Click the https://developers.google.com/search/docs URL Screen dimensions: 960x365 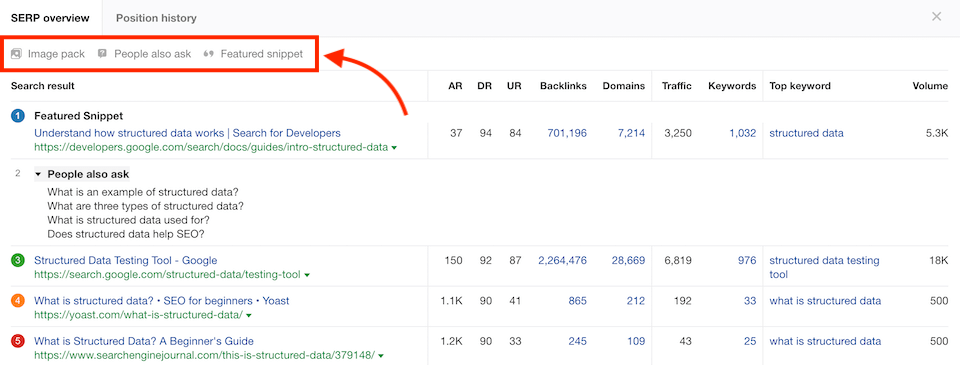[x=211, y=147]
